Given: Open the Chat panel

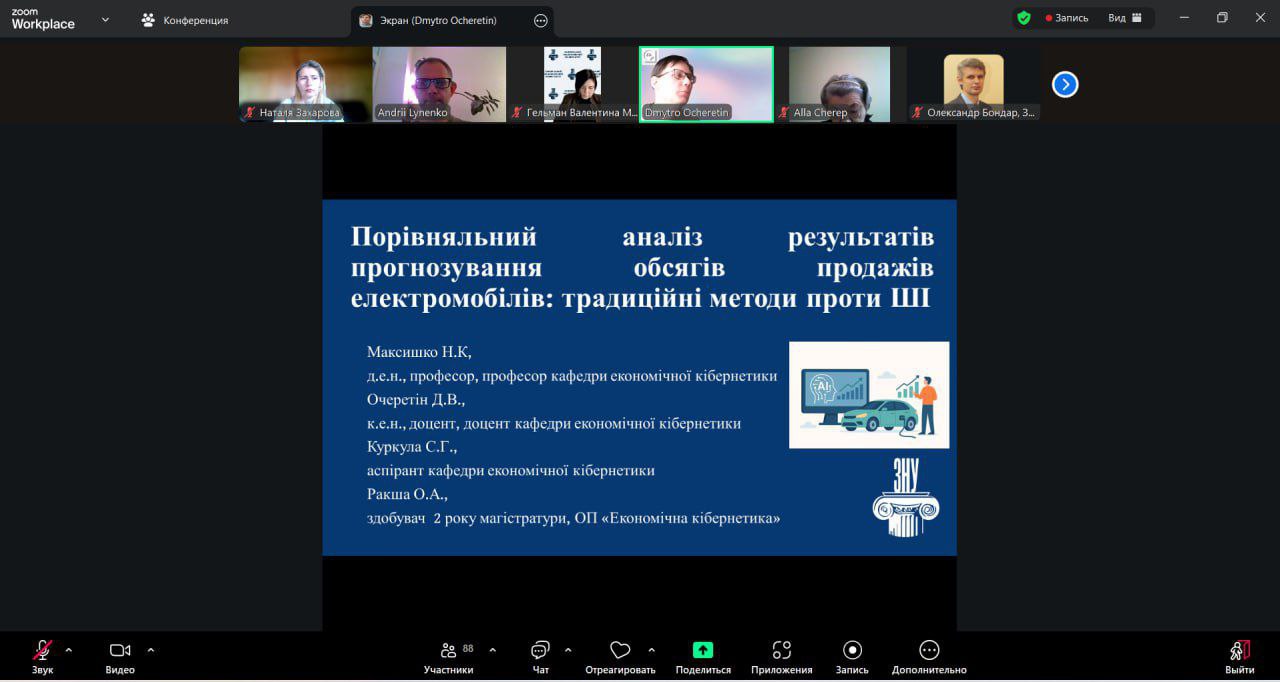Looking at the screenshot, I should point(540,656).
